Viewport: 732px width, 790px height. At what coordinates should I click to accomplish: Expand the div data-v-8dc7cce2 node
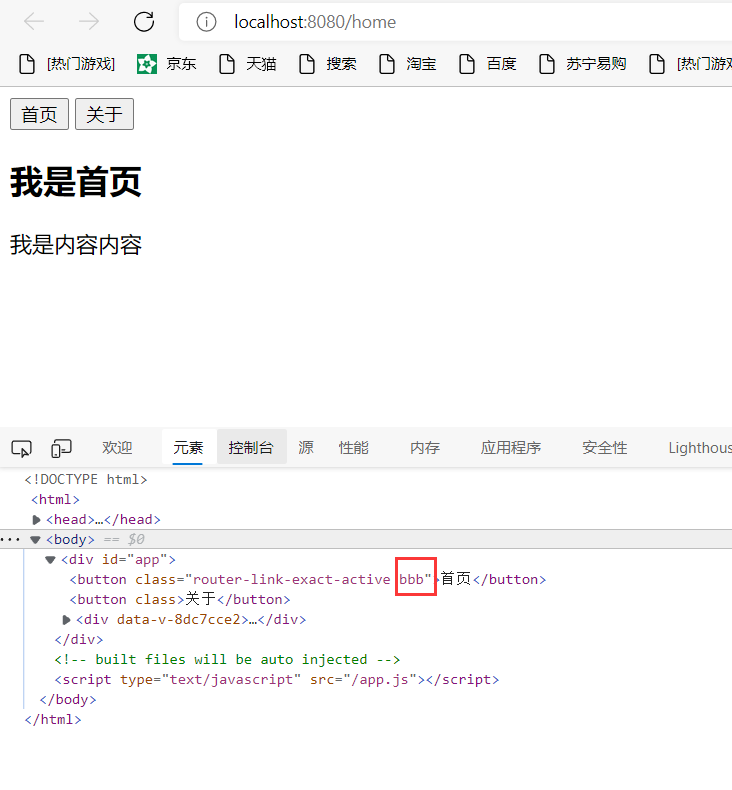click(x=66, y=620)
